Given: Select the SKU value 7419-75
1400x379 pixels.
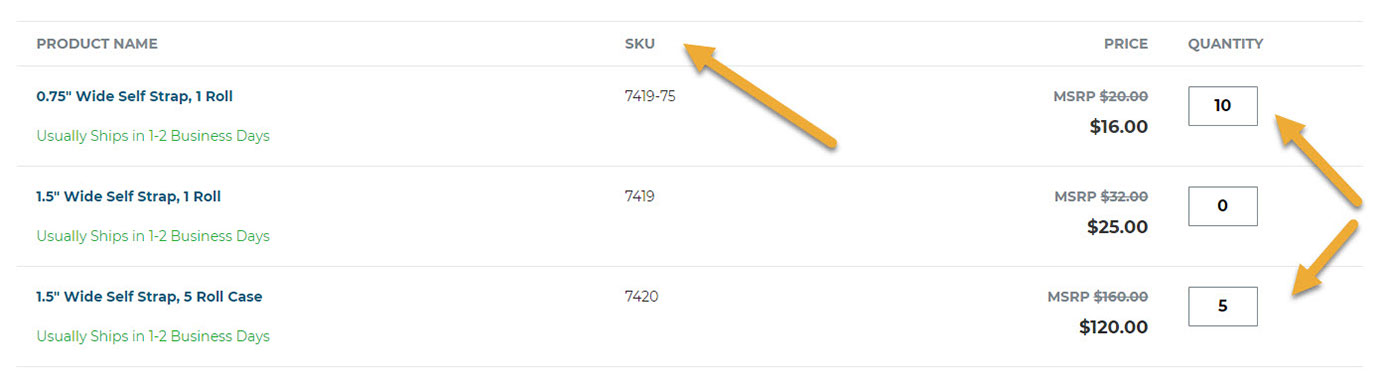Looking at the screenshot, I should point(650,97).
